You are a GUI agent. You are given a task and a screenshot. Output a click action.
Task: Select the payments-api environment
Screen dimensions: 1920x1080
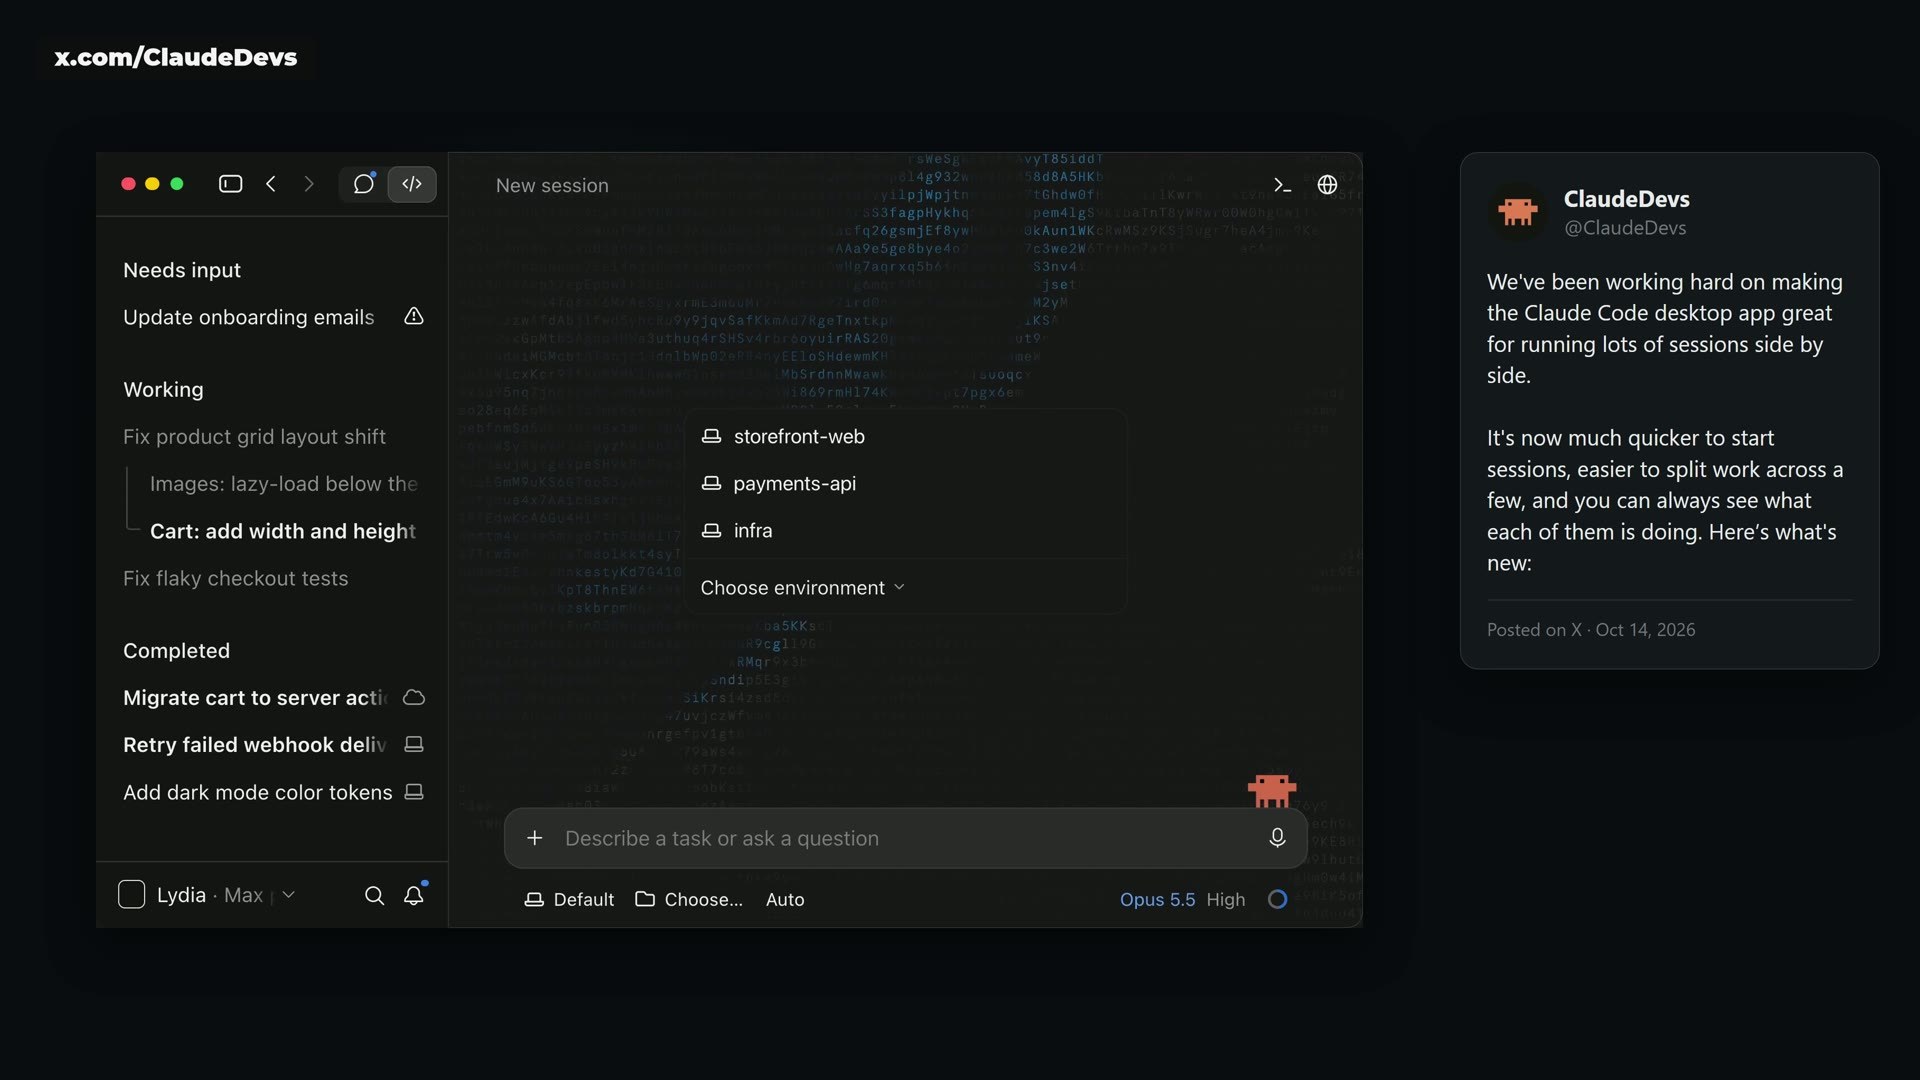coord(905,484)
